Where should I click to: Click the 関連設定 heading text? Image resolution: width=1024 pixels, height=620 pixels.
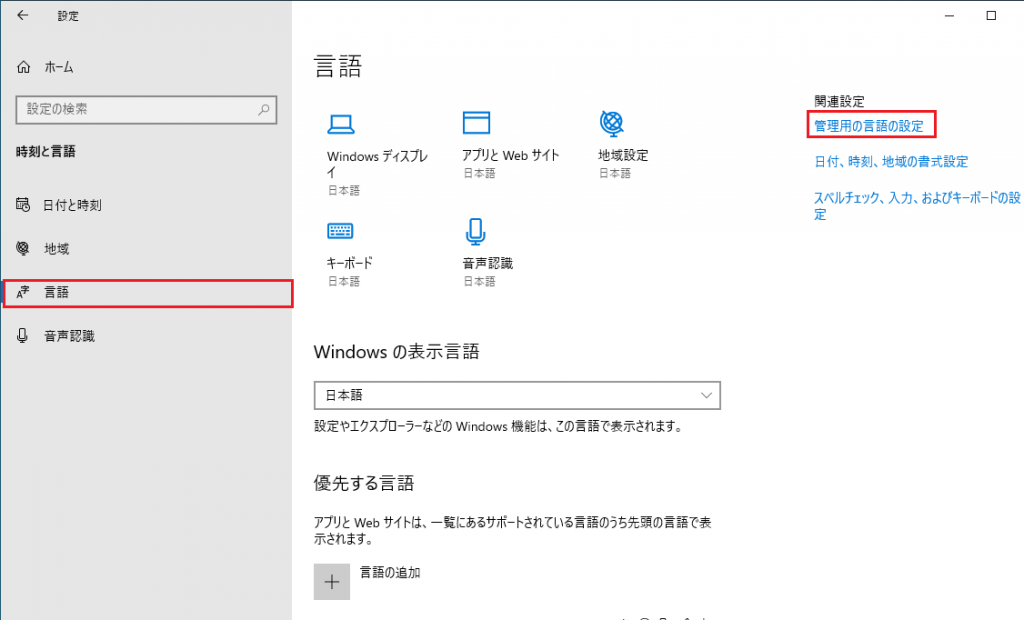pos(839,101)
